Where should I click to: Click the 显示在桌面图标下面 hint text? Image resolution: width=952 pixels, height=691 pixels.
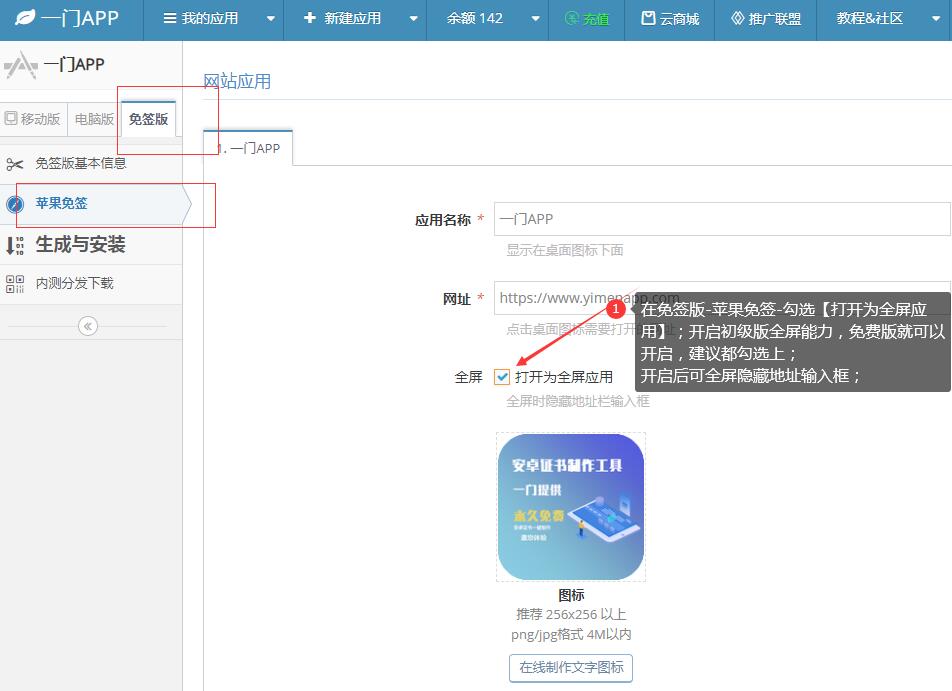point(565,251)
